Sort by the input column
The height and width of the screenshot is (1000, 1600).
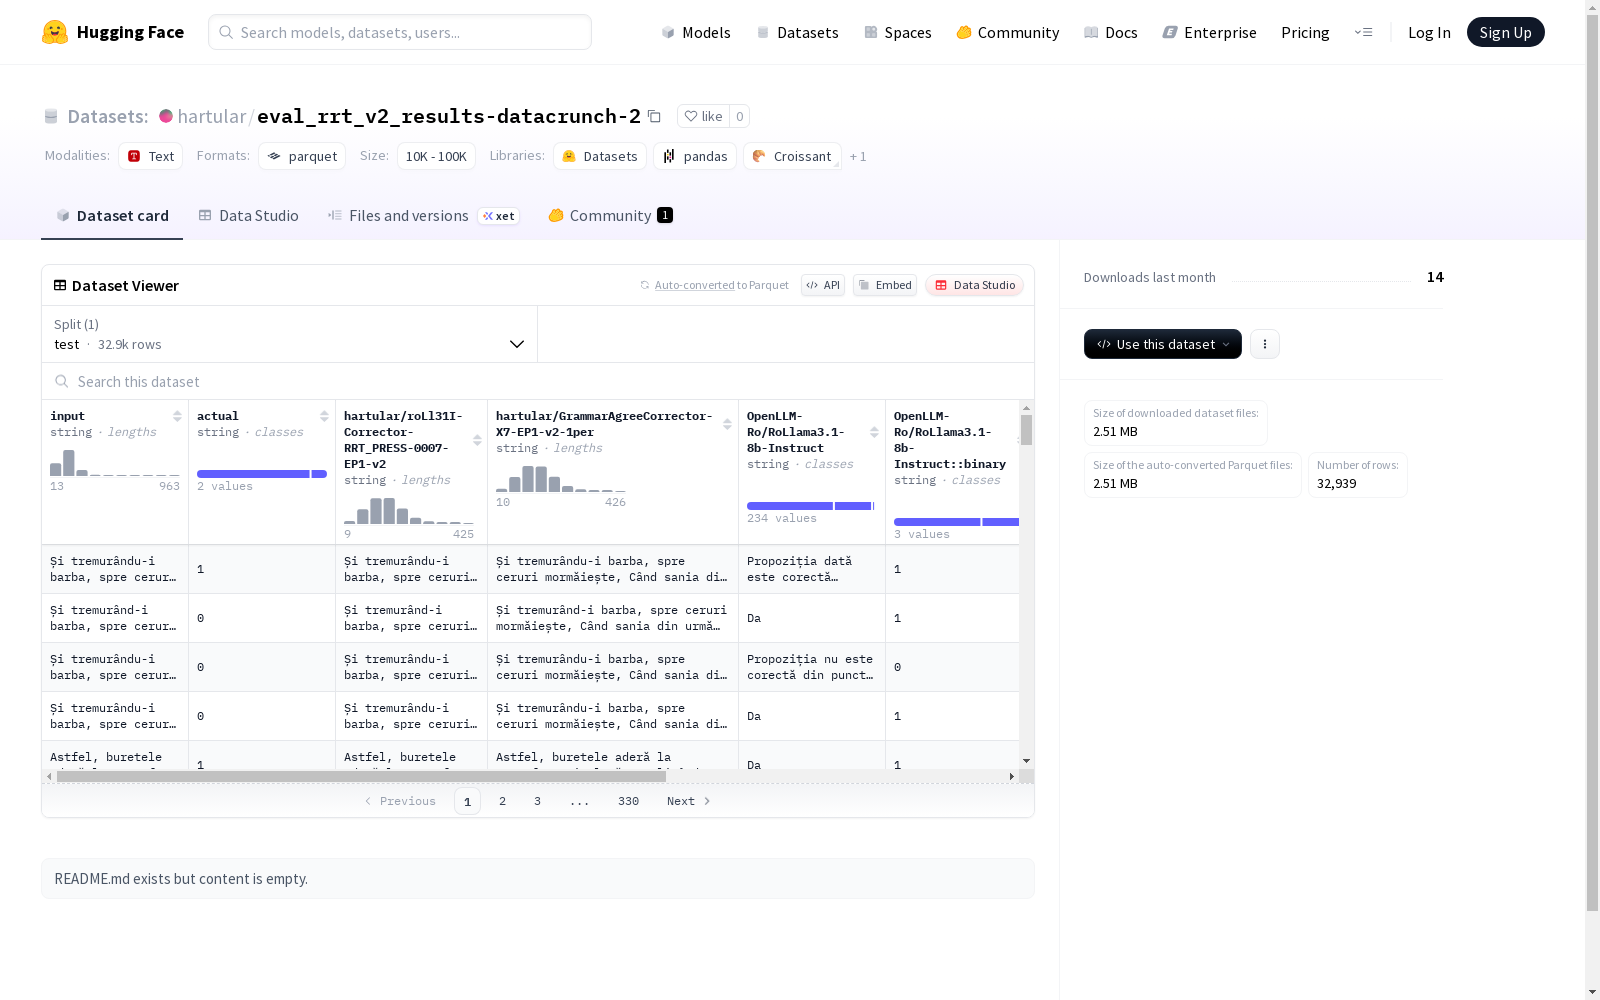(177, 416)
